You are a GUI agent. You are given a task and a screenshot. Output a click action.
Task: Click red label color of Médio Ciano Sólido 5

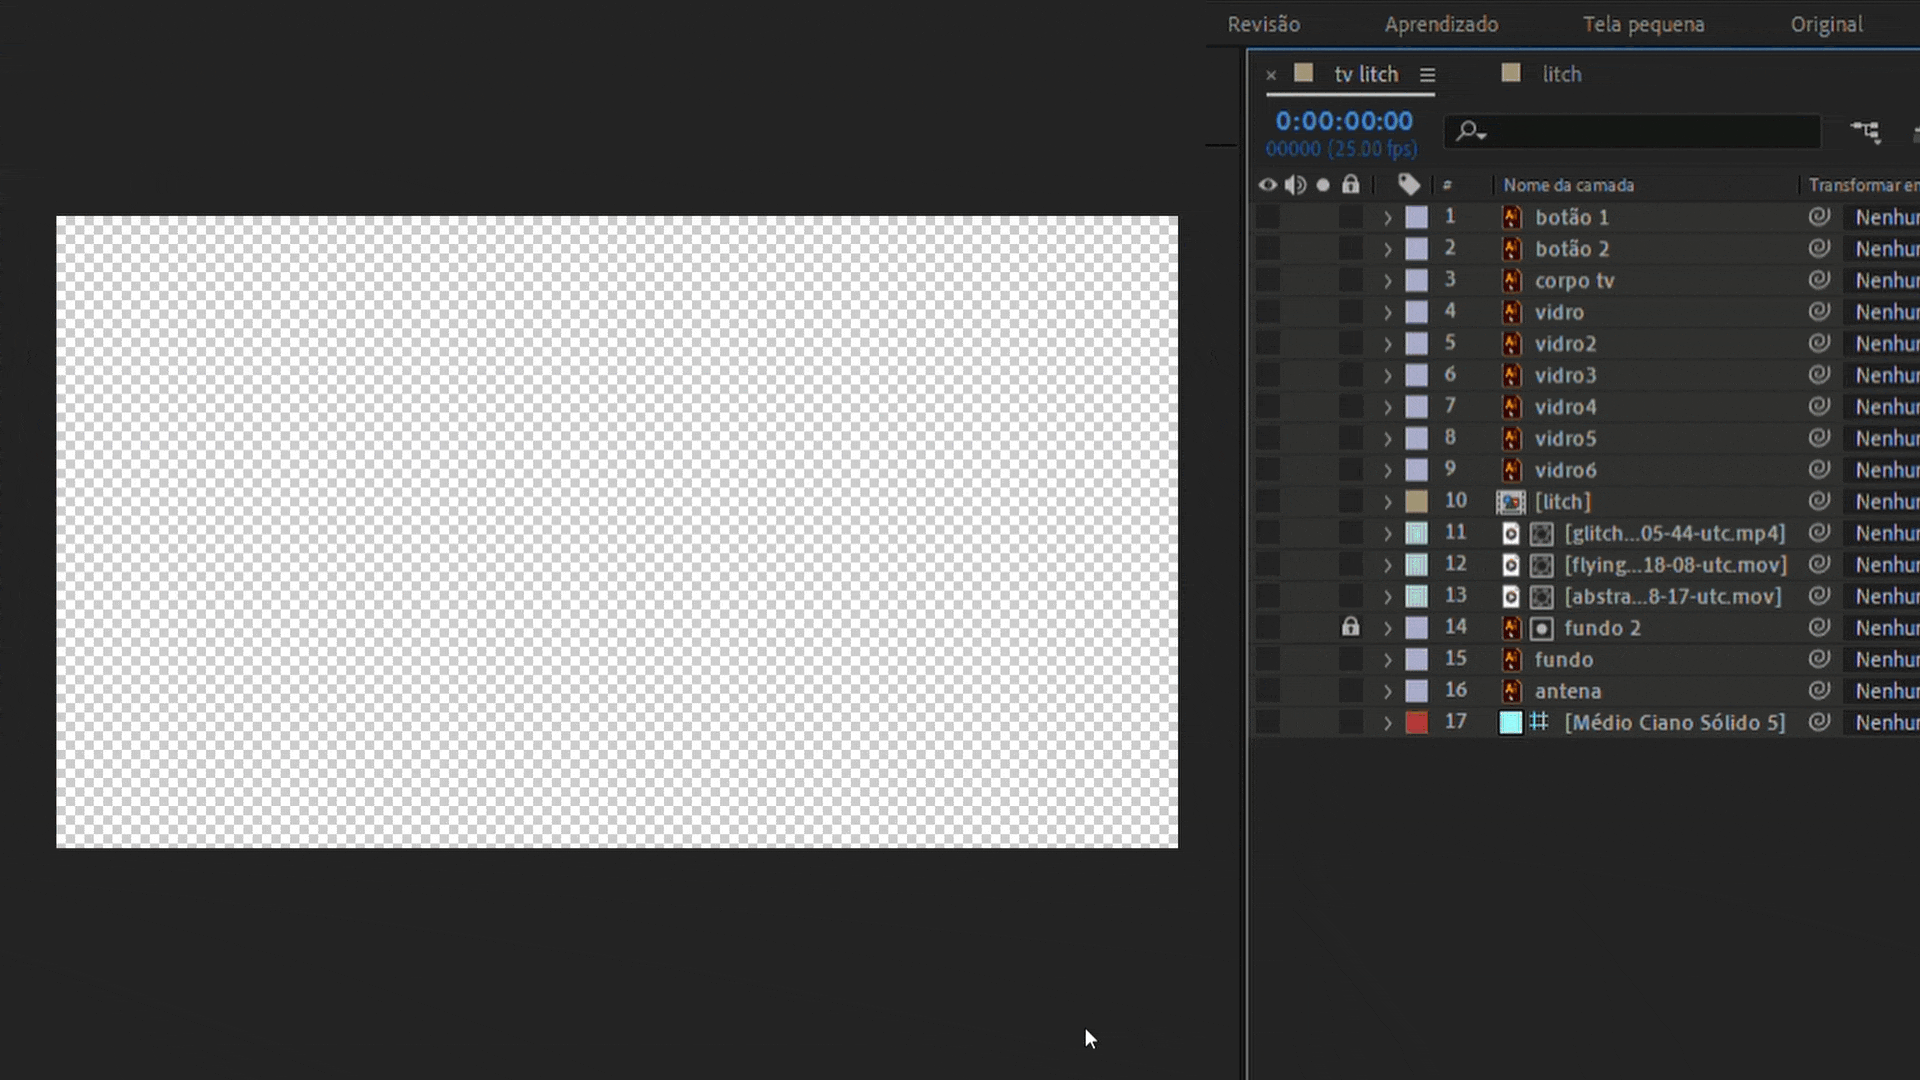pyautogui.click(x=1417, y=723)
